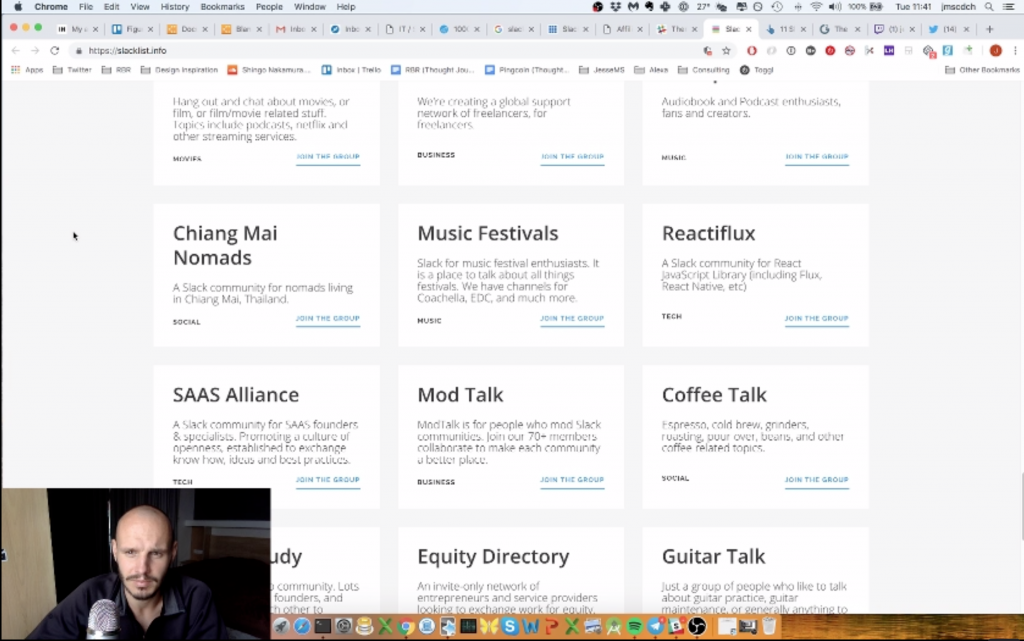The width and height of the screenshot is (1024, 641).
Task: Open Terminal from the dock
Action: point(323,627)
